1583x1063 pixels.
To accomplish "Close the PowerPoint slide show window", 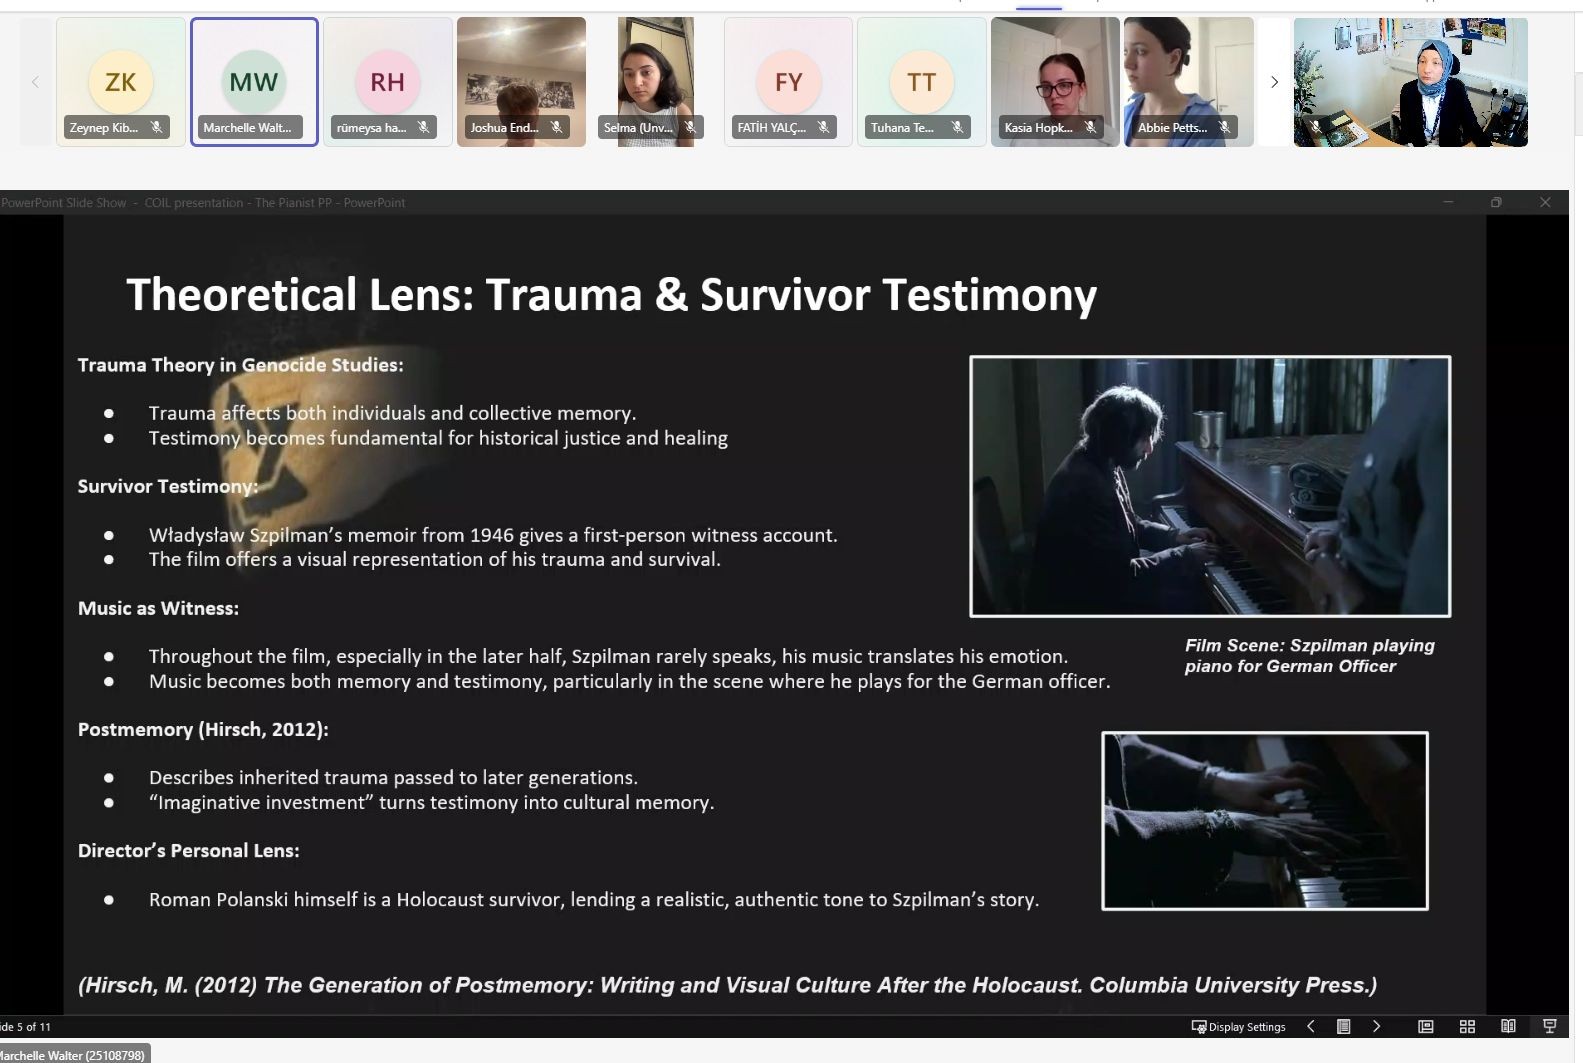I will (1545, 202).
